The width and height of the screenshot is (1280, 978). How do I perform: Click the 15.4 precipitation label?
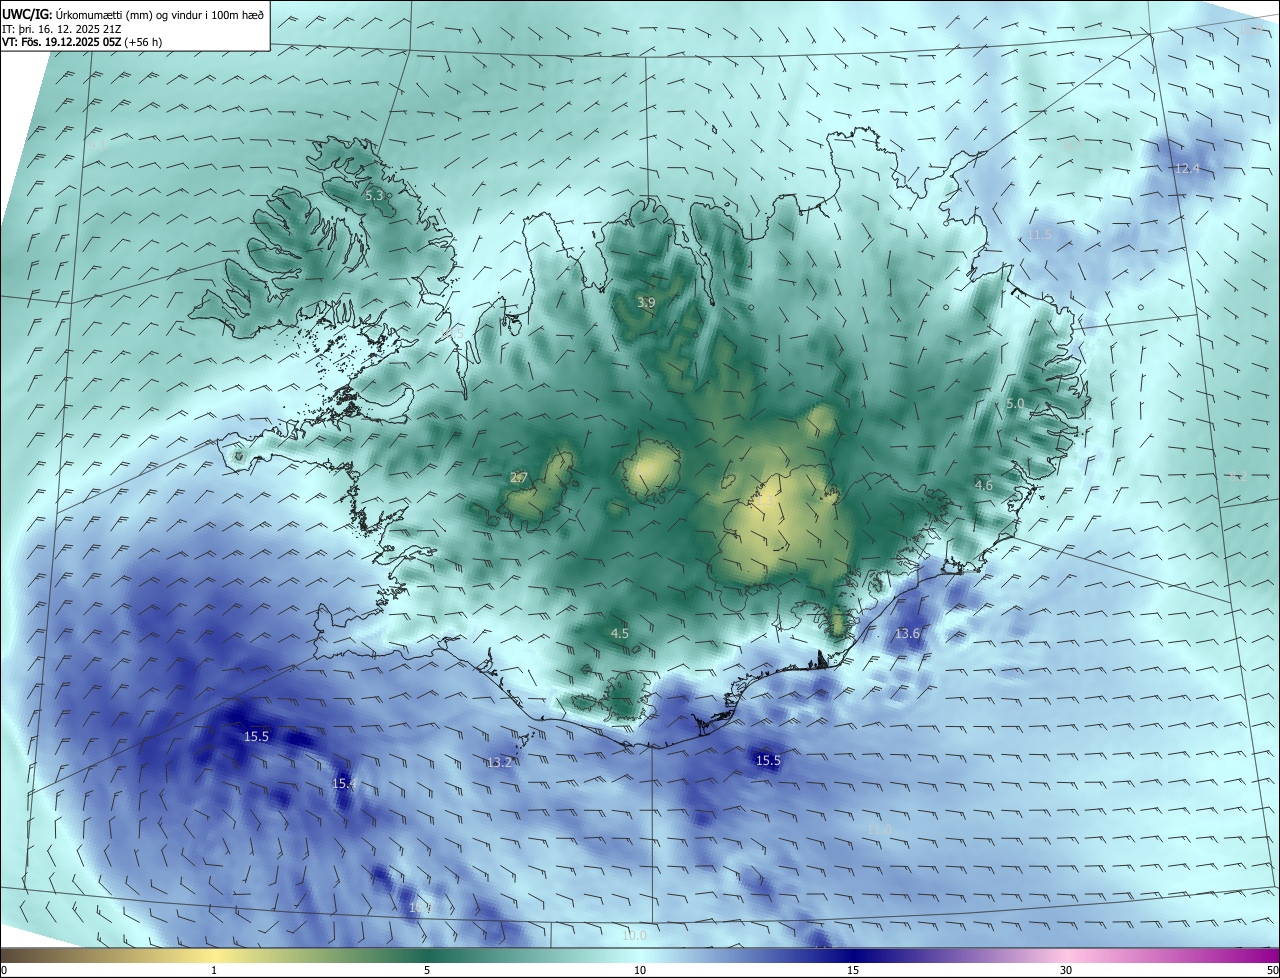click(344, 783)
